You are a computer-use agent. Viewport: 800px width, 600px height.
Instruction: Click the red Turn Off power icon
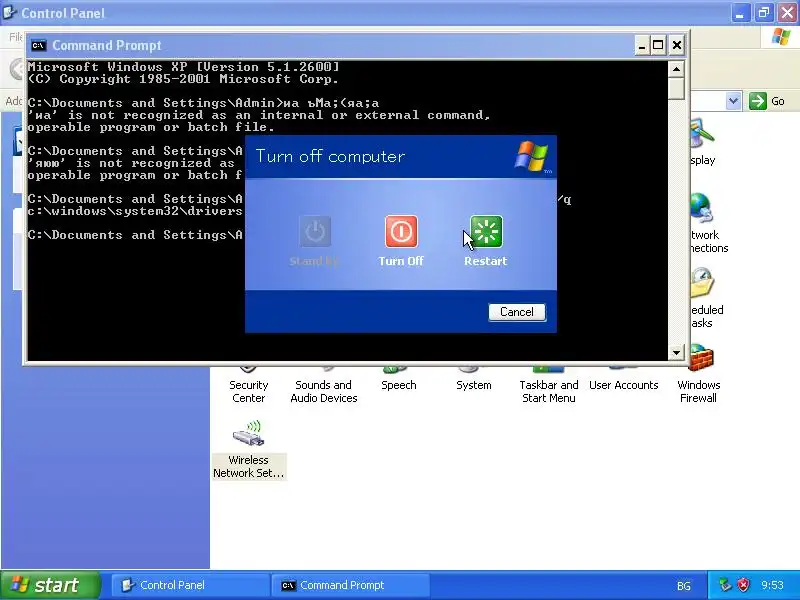point(401,232)
